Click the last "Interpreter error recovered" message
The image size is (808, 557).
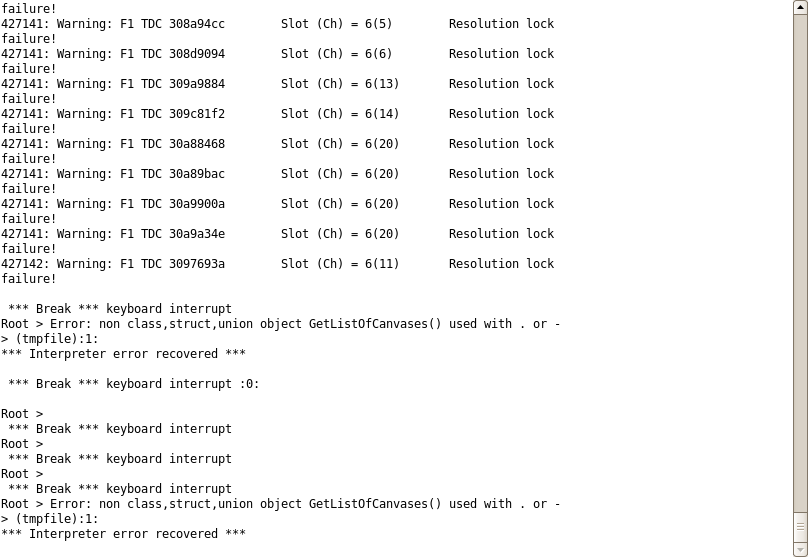point(124,533)
